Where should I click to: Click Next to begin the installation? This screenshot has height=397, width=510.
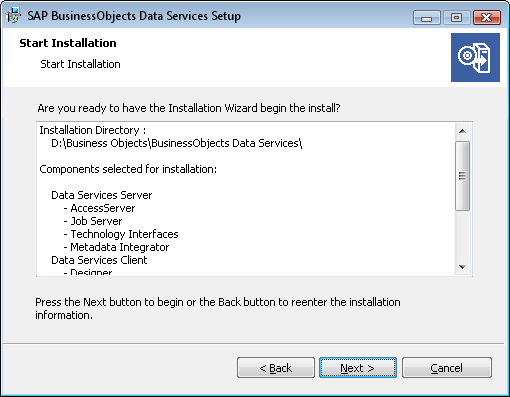coord(358,368)
